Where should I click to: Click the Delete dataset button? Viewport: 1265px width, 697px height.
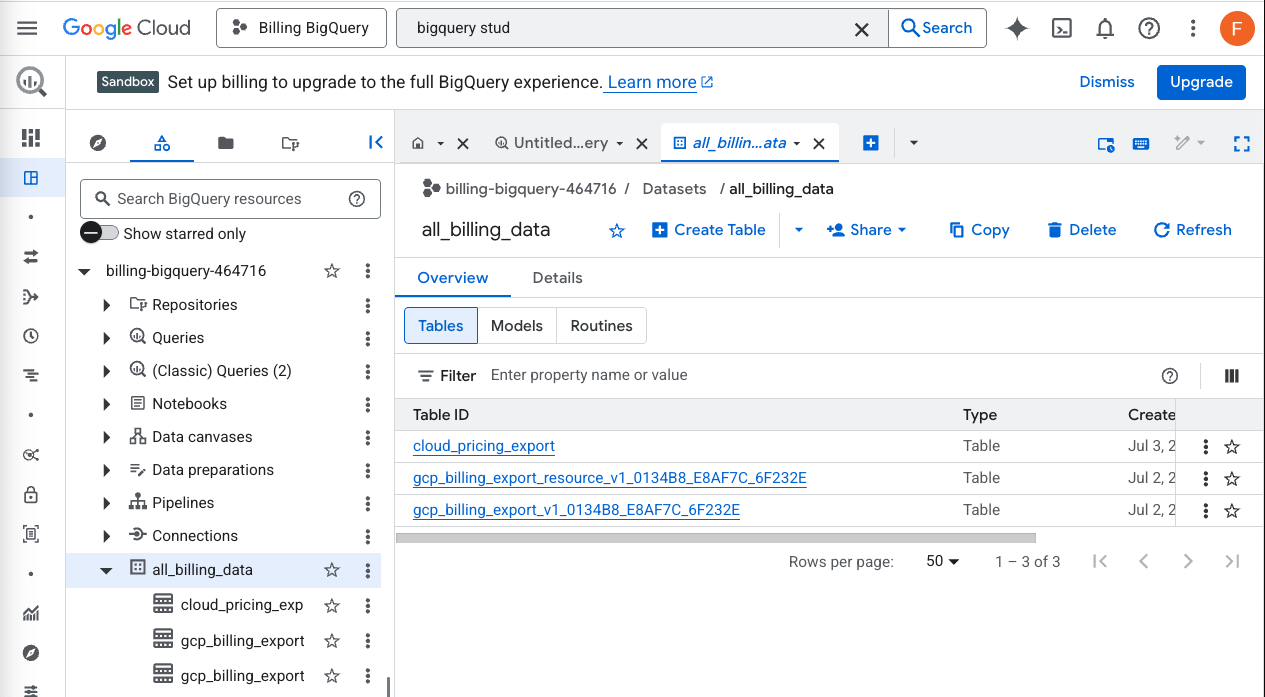click(x=1081, y=230)
